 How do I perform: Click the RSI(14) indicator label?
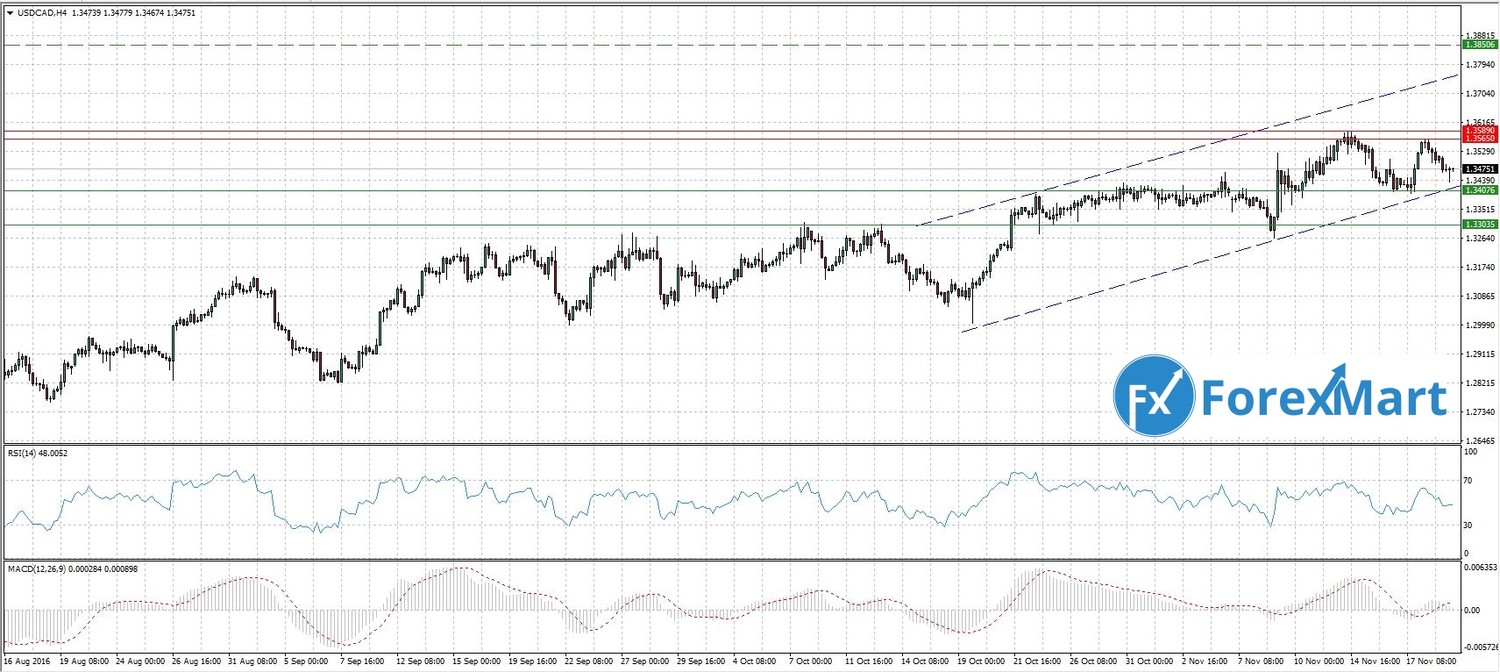[24, 453]
